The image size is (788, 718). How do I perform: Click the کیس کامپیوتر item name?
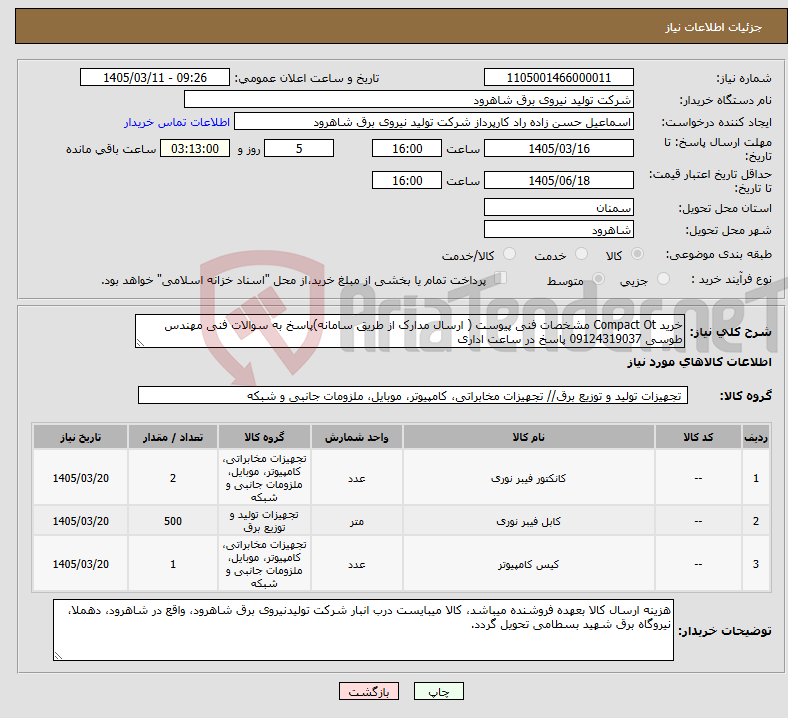click(529, 565)
